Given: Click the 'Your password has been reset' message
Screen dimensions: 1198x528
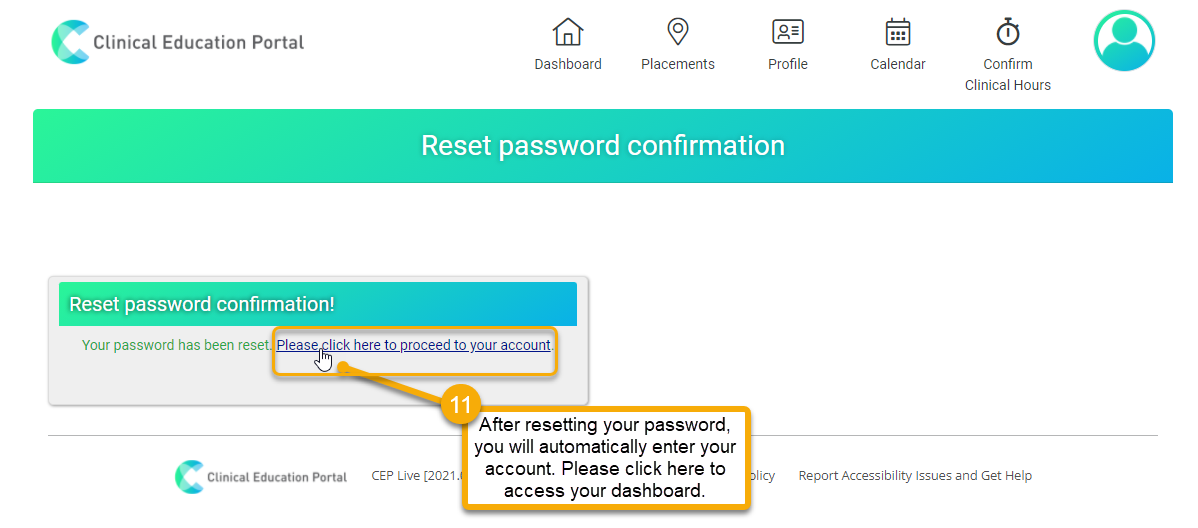Looking at the screenshot, I should point(177,345).
